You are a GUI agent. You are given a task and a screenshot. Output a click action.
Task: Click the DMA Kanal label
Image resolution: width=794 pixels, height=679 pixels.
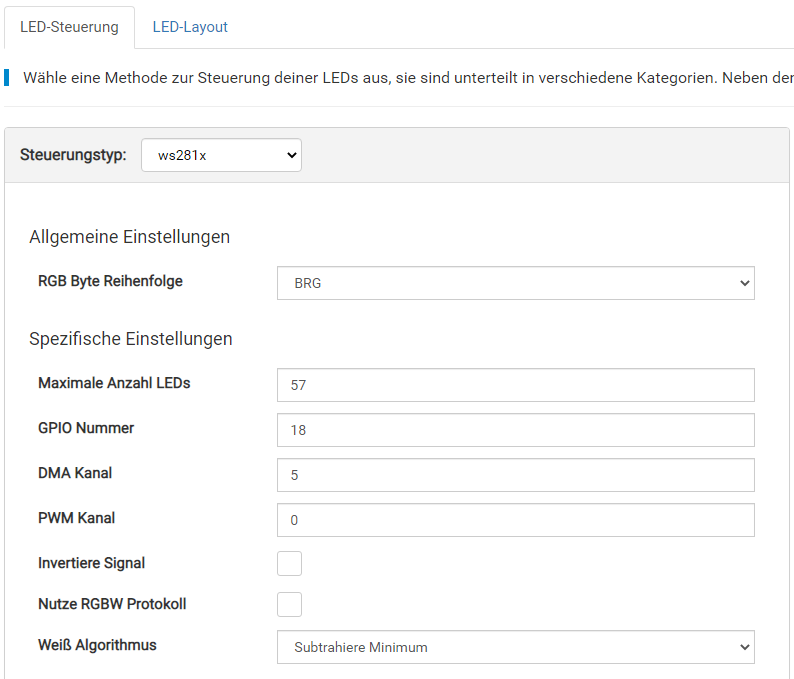[76, 473]
